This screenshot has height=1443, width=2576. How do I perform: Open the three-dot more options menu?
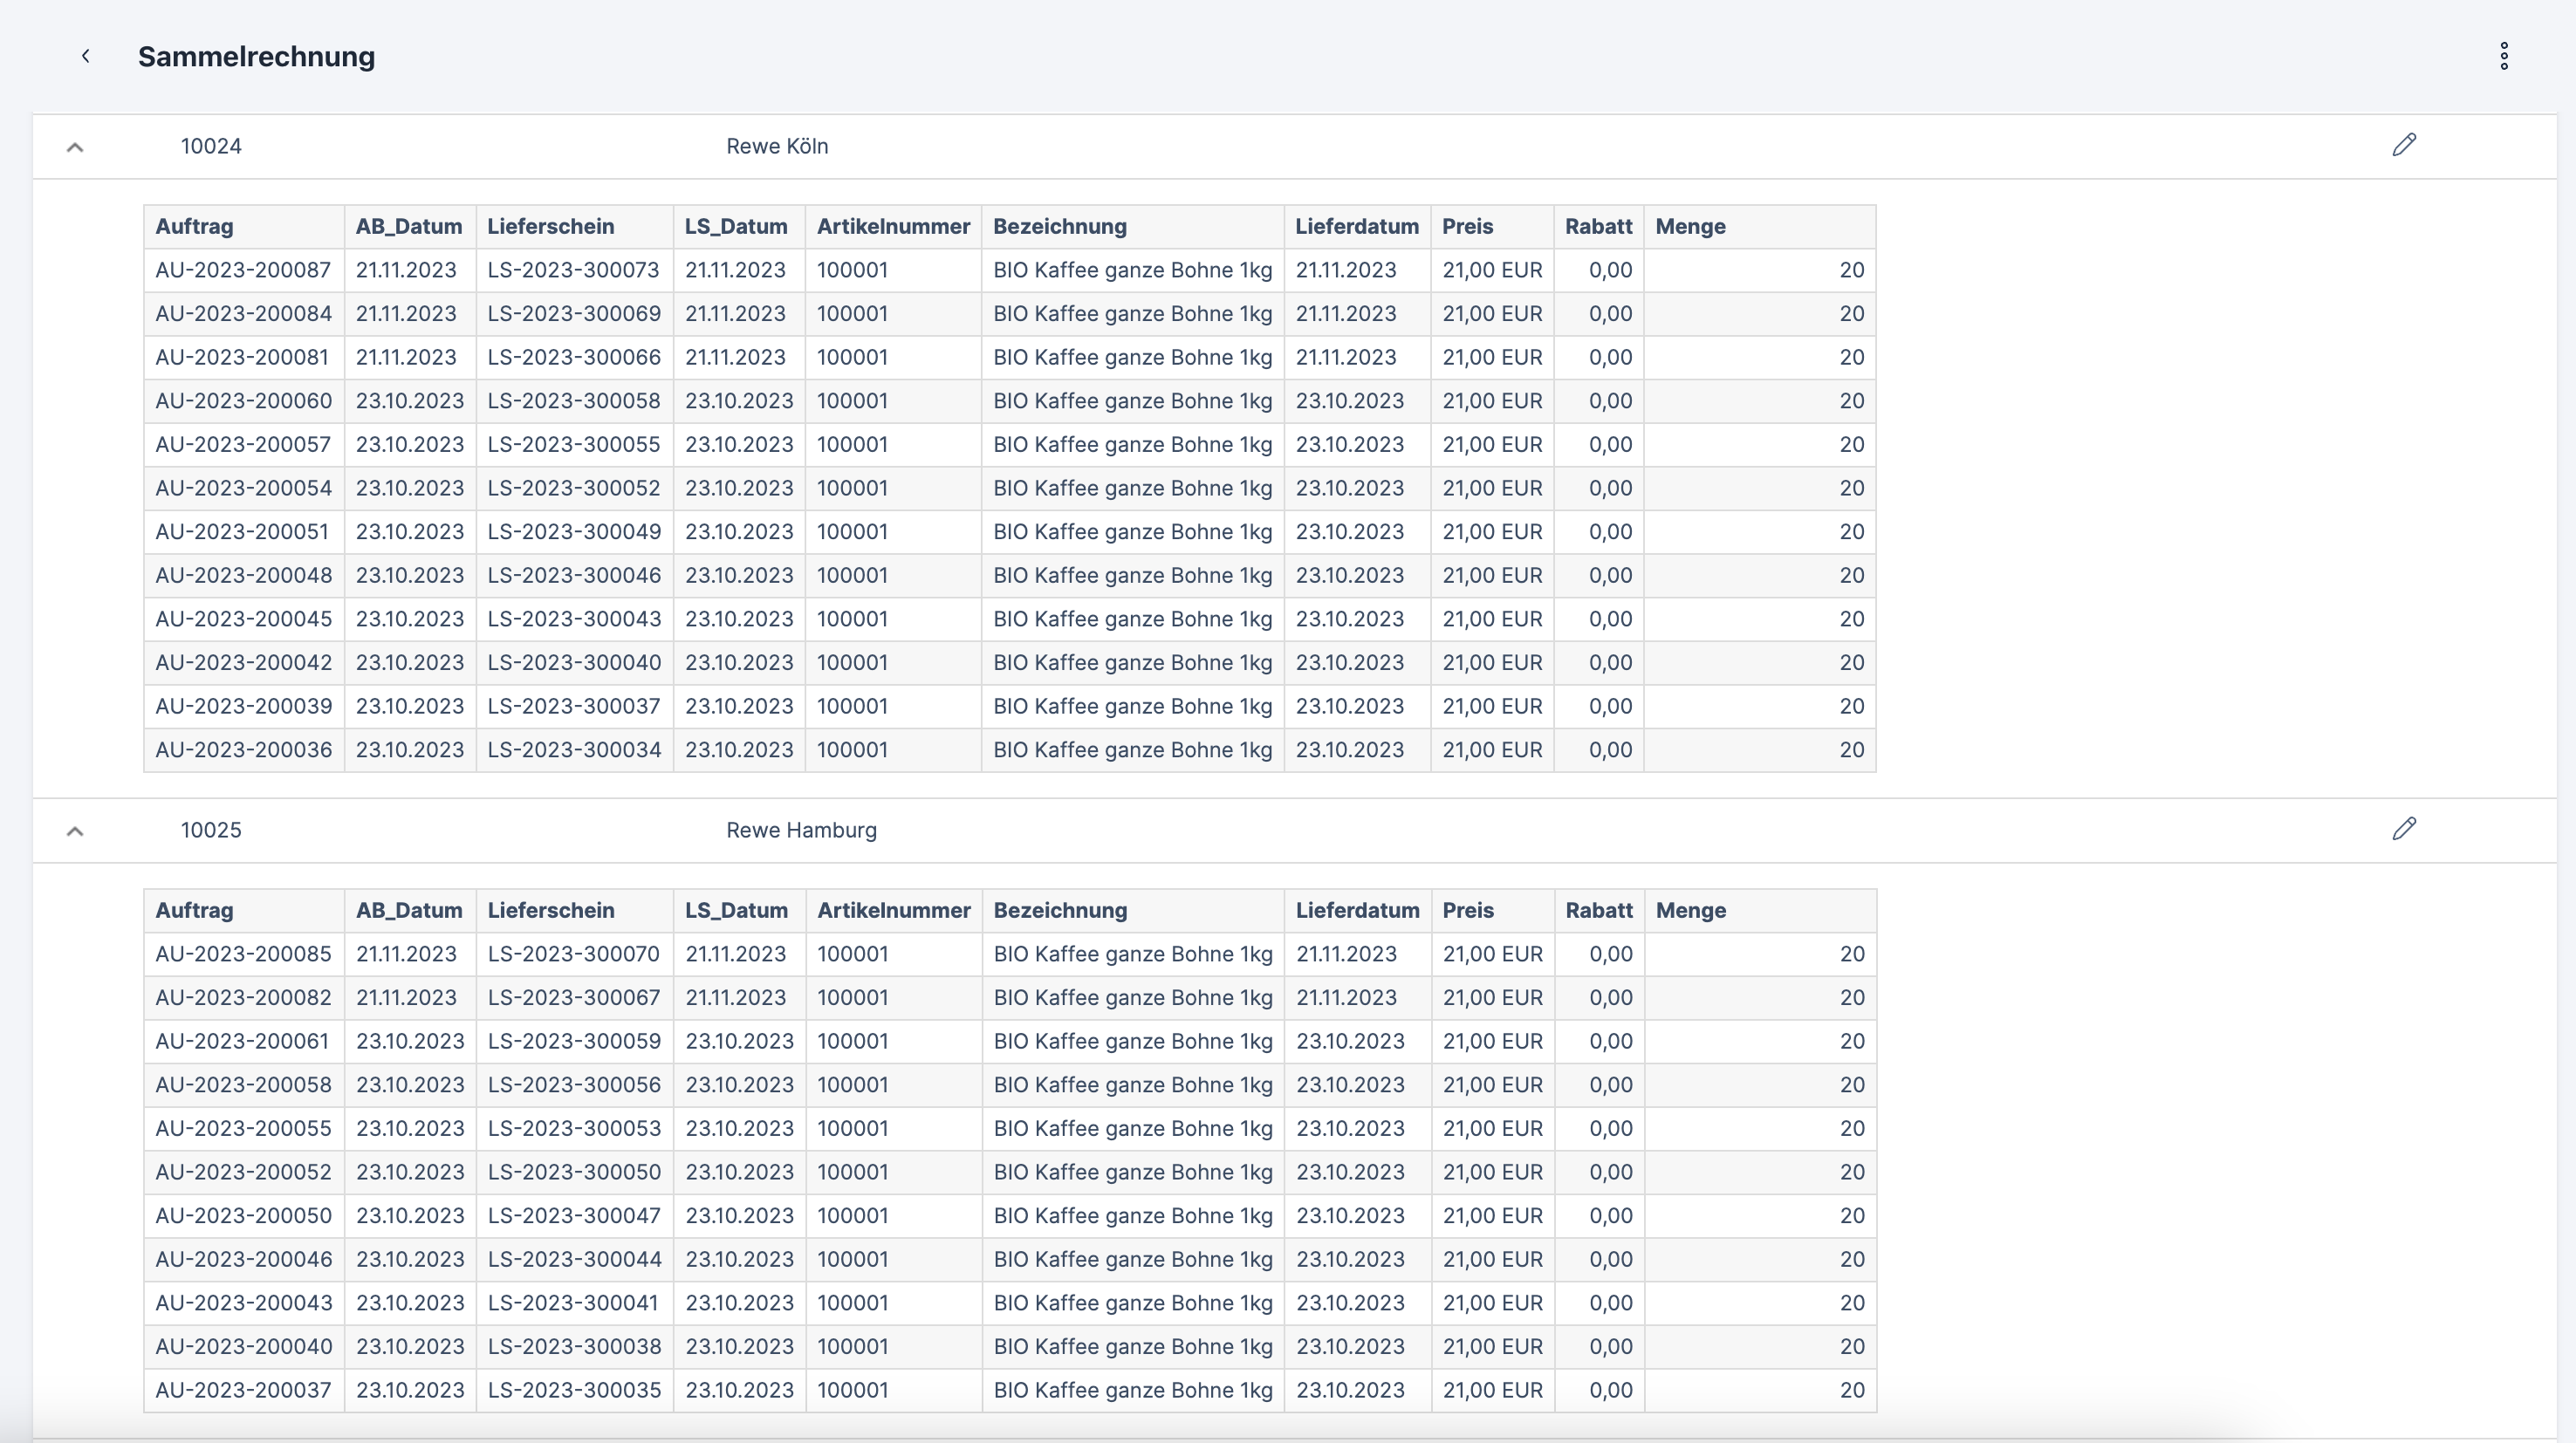(x=2503, y=57)
